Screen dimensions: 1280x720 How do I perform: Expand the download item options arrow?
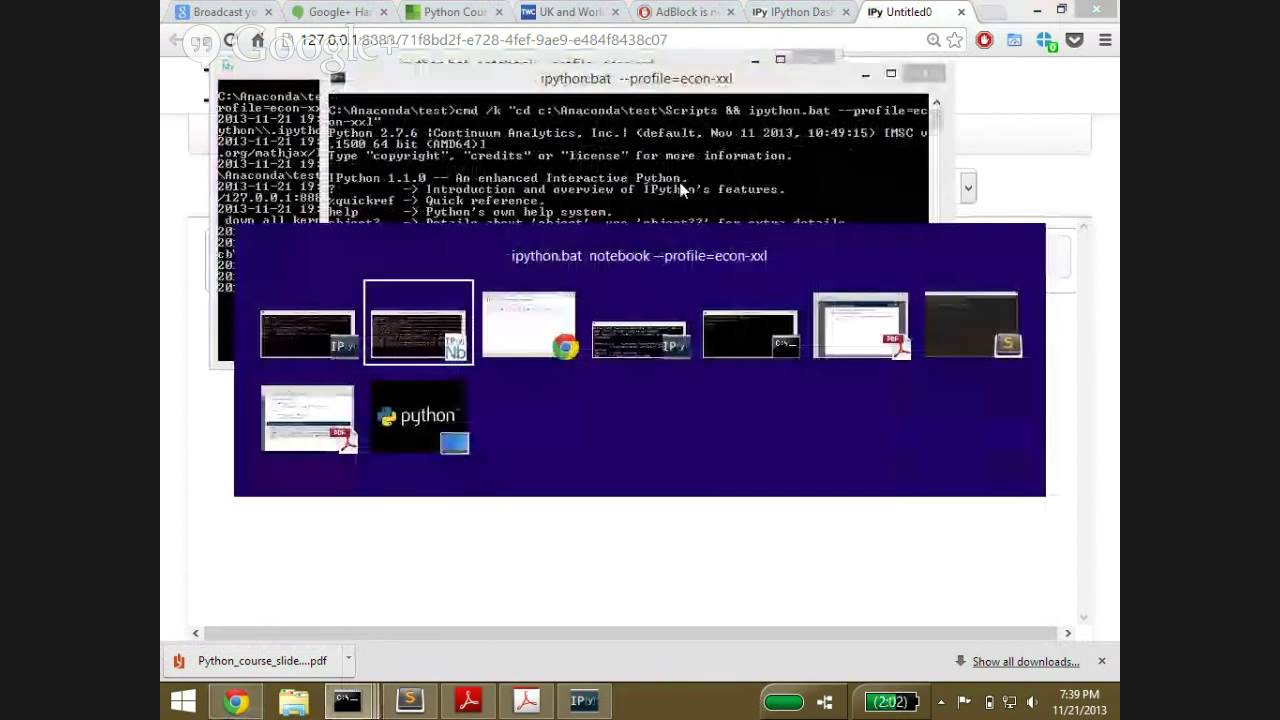(x=348, y=660)
